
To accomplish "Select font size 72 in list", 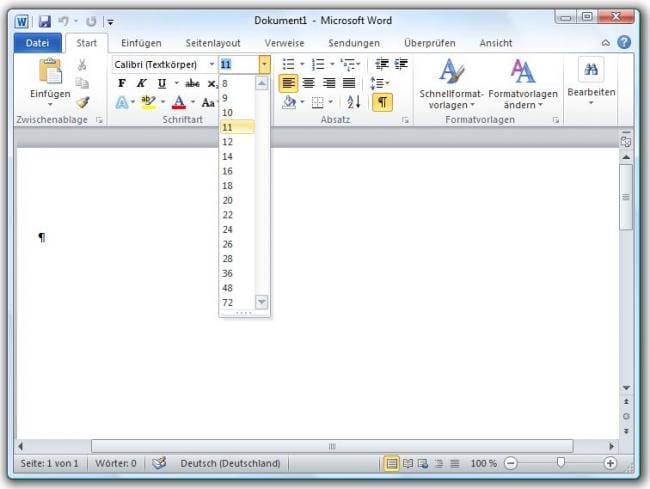I will 238,303.
